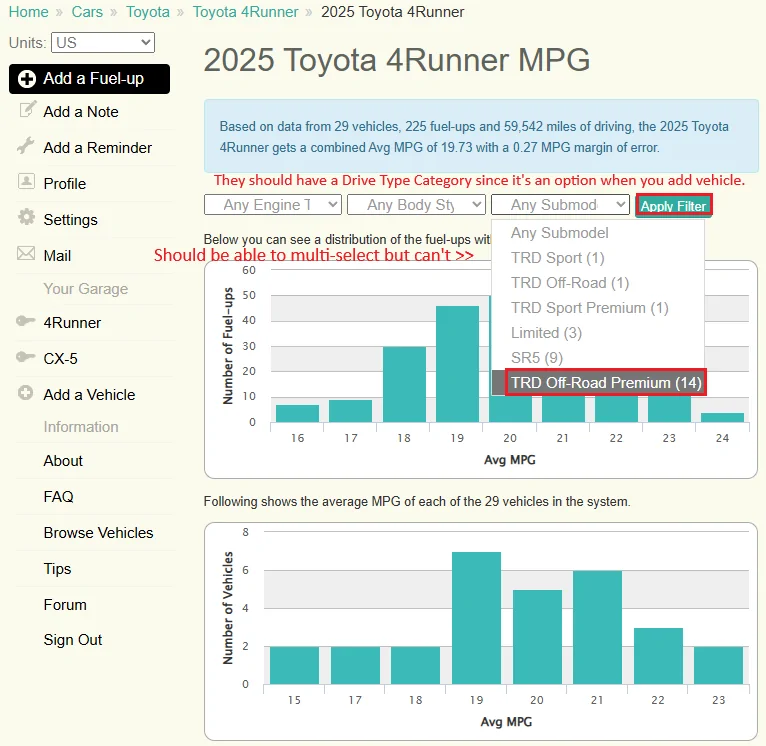
Task: Click the 17 MPG bar in fuel-ups chart
Action: click(350, 411)
